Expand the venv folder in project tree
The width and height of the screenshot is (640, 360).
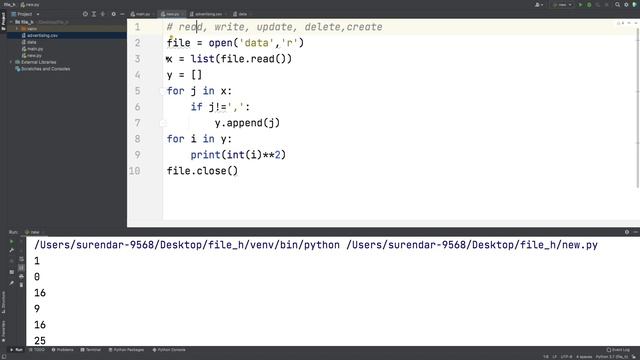17,29
